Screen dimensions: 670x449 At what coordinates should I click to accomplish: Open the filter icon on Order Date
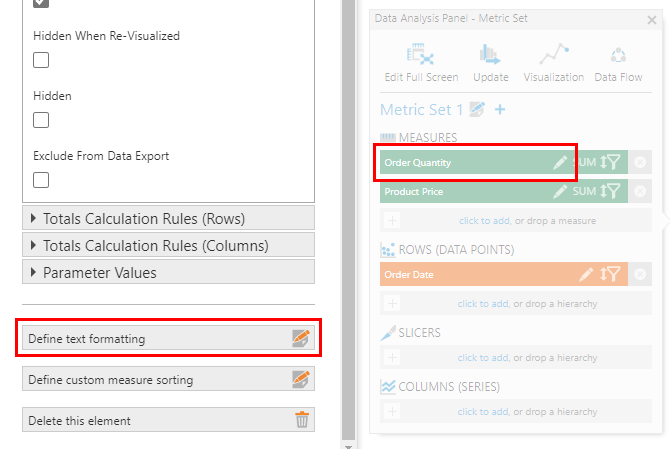click(614, 274)
